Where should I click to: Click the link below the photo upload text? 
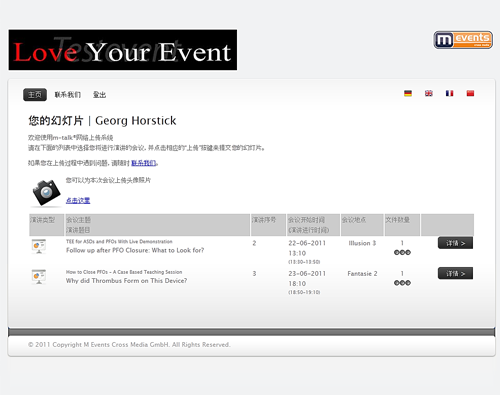coord(78,200)
